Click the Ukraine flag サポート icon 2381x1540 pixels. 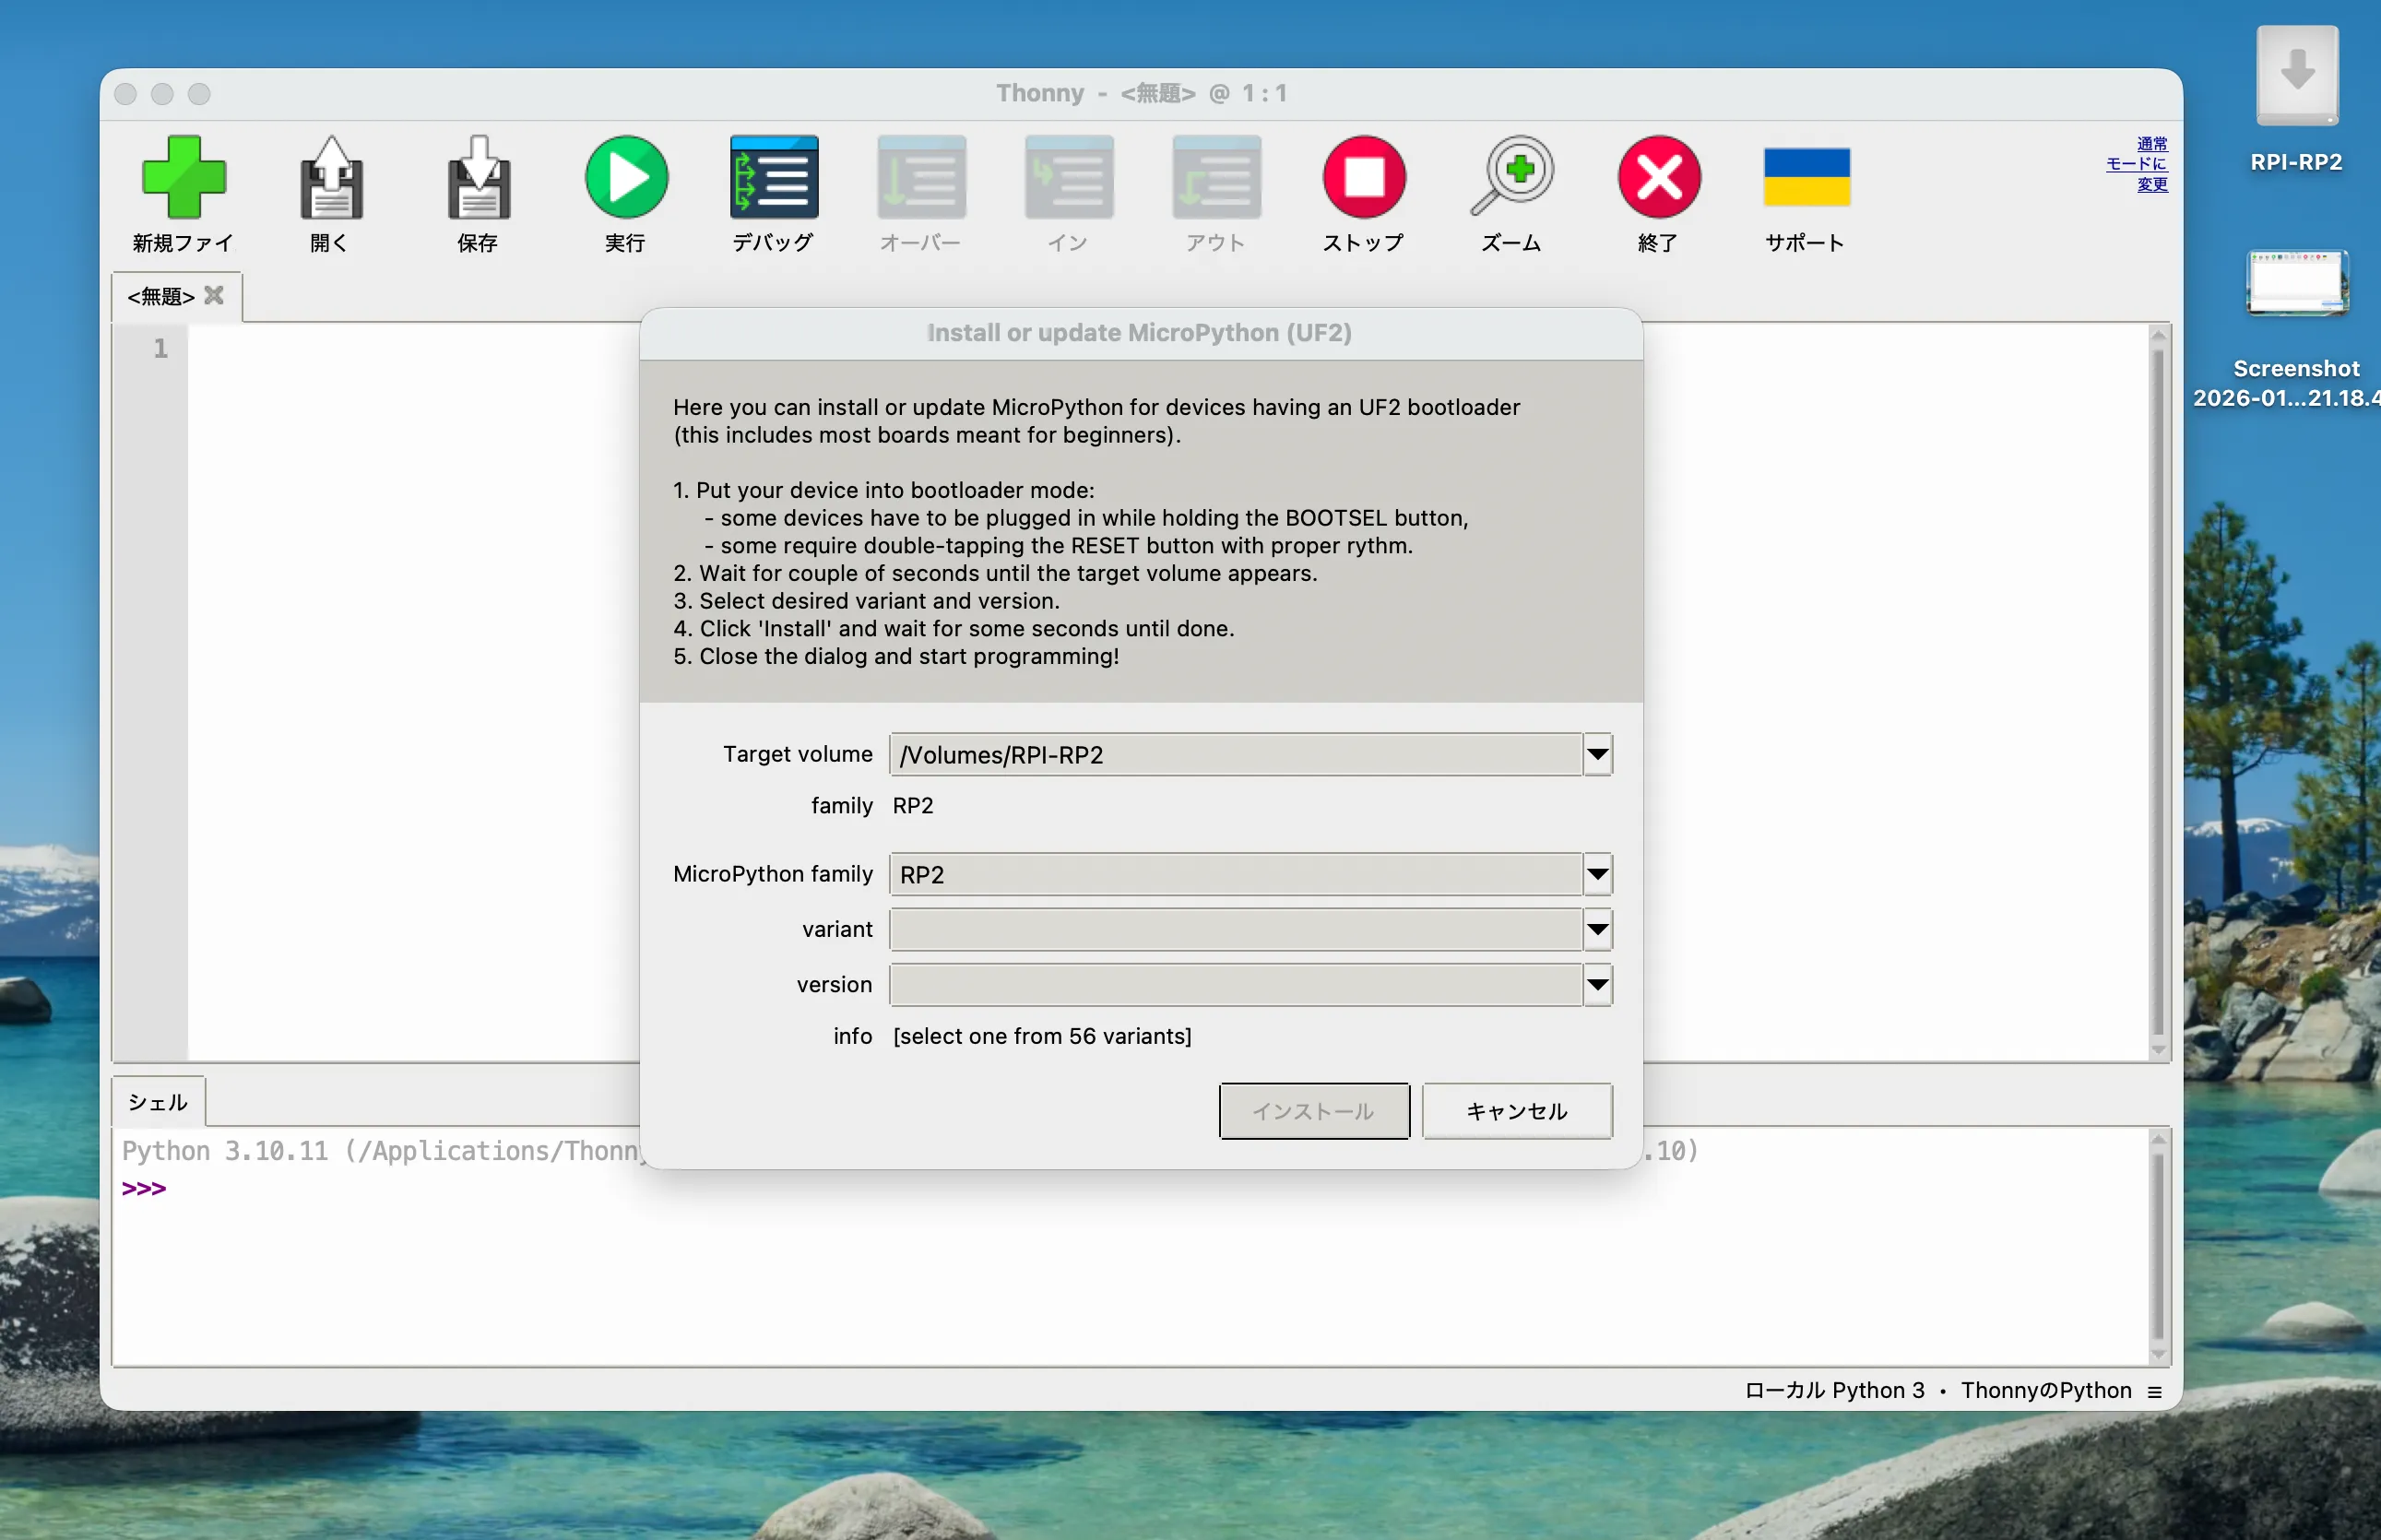point(1806,177)
